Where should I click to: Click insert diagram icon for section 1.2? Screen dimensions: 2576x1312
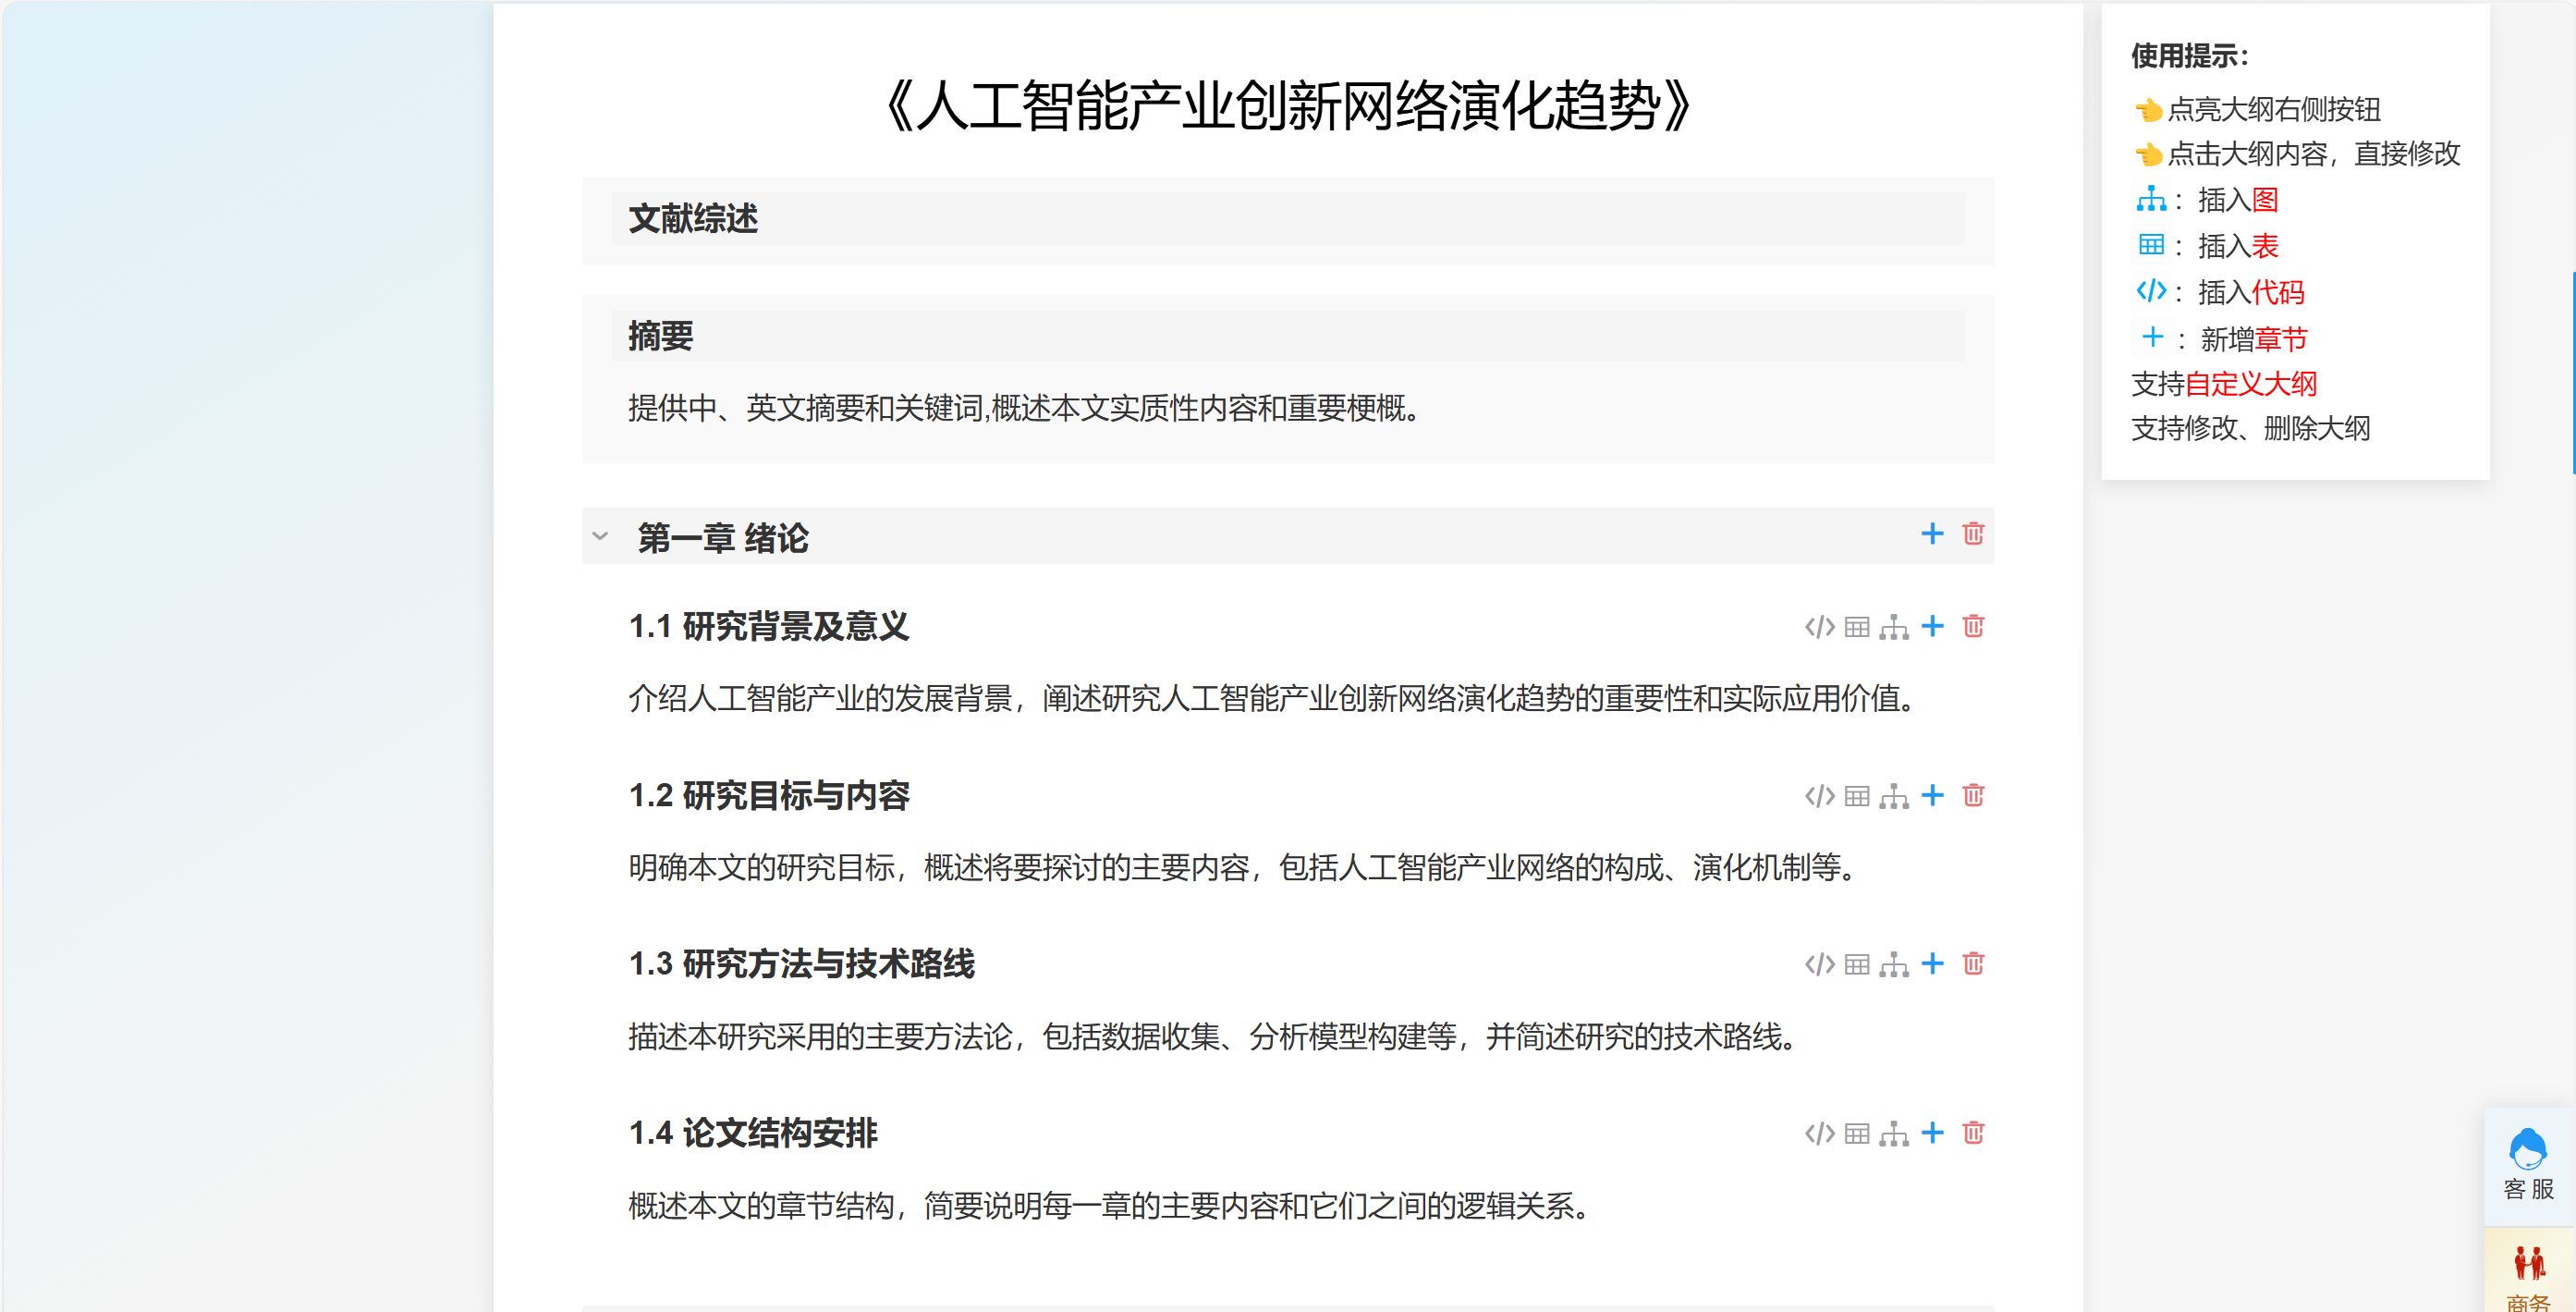pyautogui.click(x=1894, y=797)
